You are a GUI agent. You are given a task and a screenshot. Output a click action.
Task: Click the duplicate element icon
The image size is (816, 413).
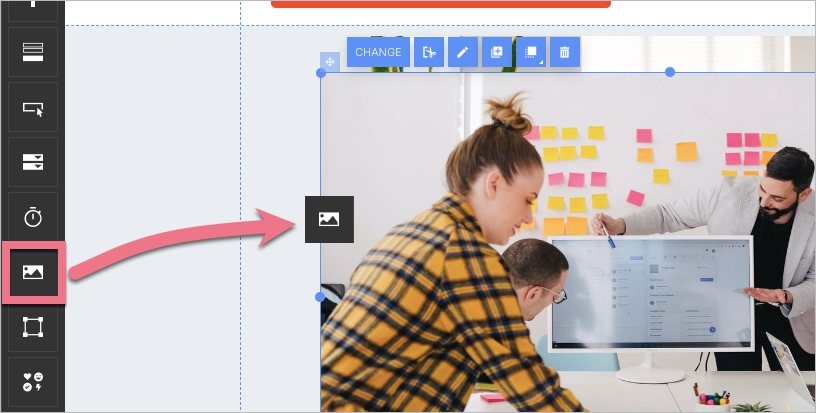point(496,52)
